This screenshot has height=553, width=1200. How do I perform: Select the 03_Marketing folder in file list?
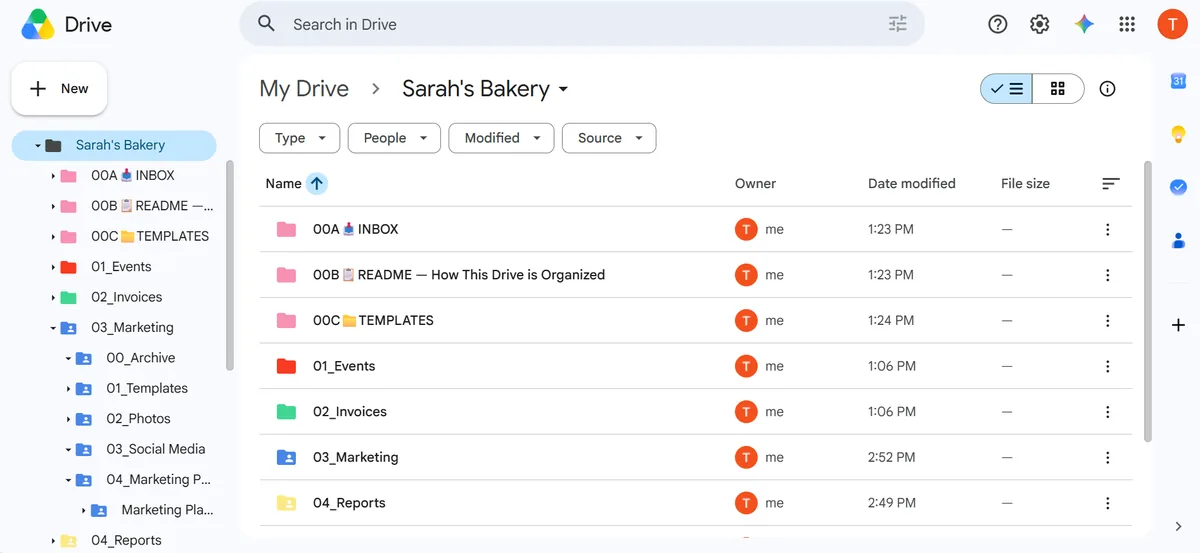[x=698, y=458]
